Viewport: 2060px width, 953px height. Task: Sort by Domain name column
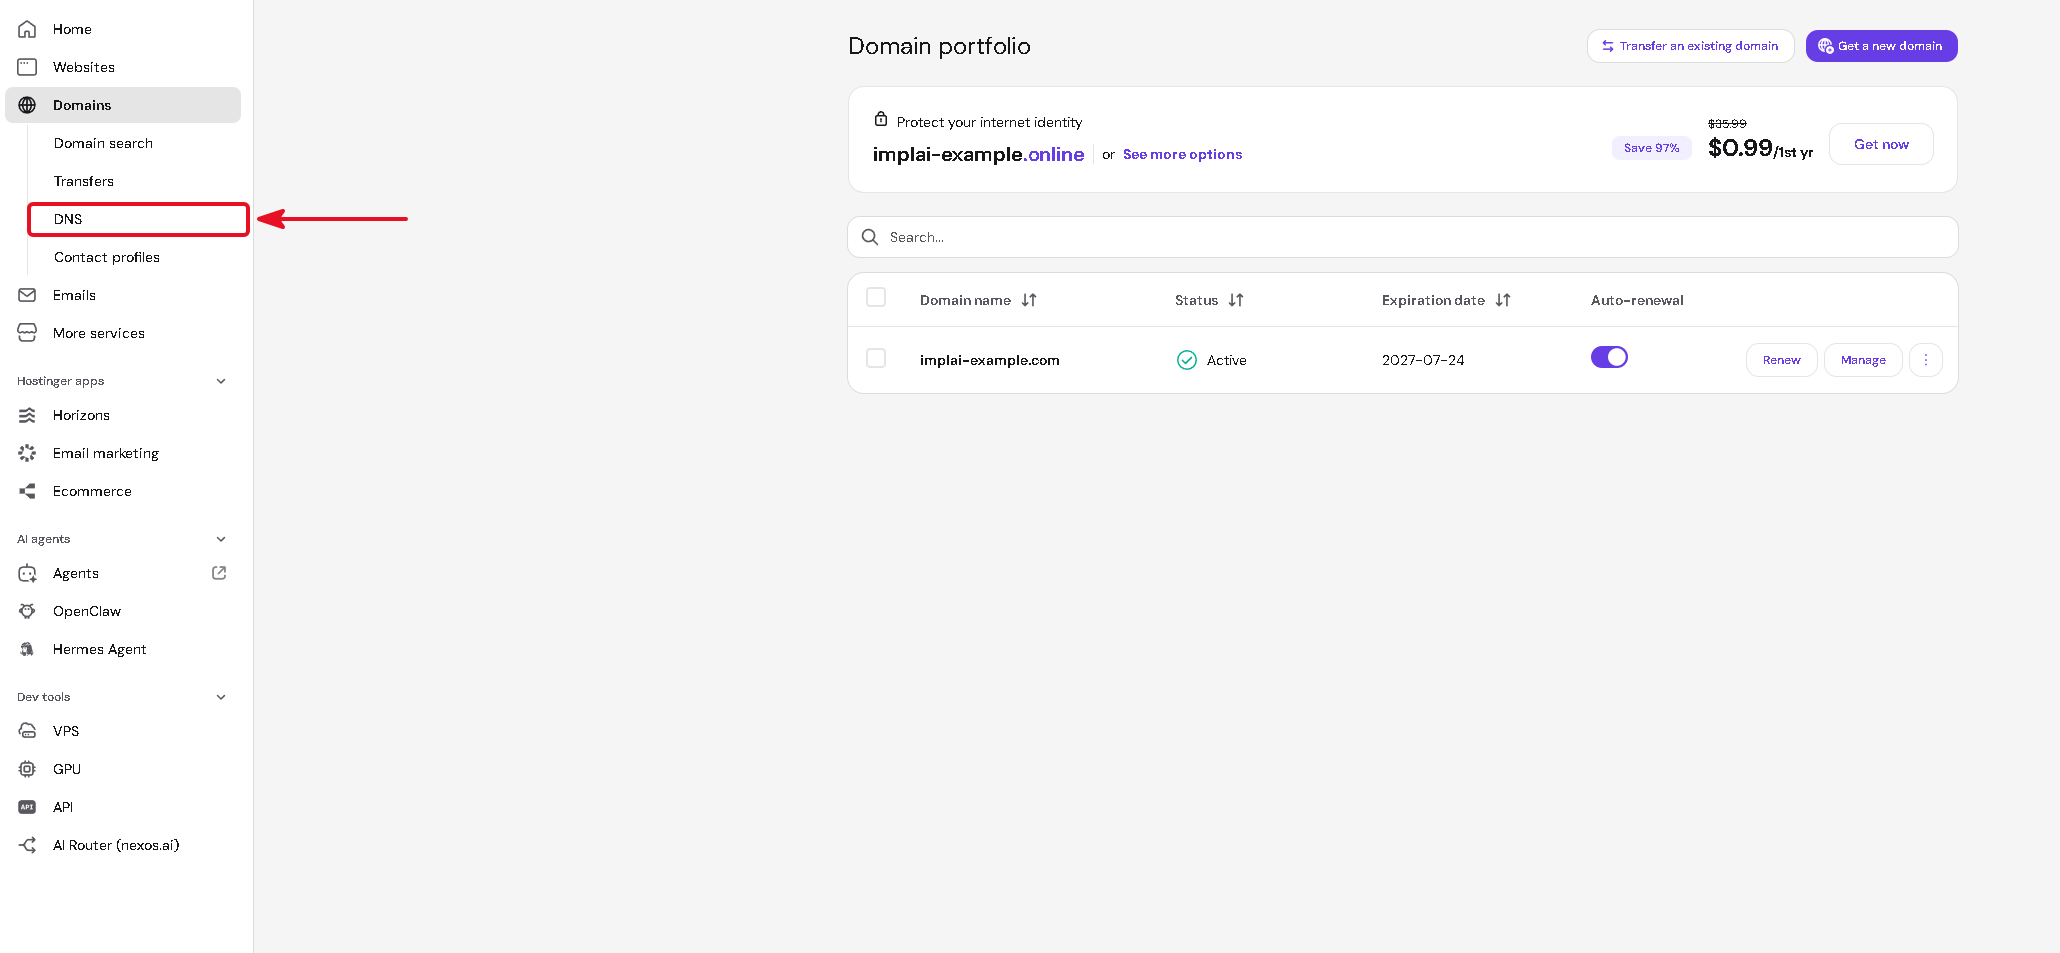coord(1029,300)
